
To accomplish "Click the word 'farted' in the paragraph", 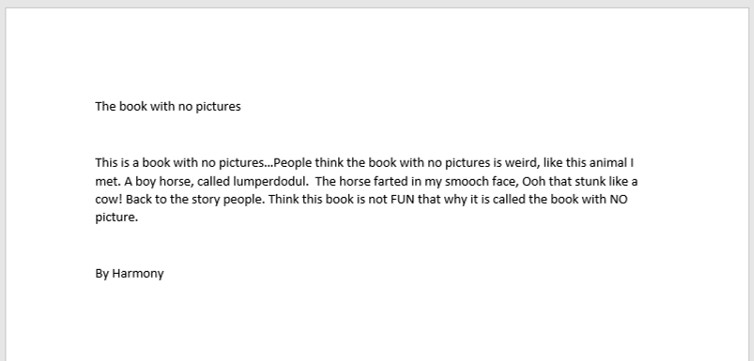I will (402, 182).
